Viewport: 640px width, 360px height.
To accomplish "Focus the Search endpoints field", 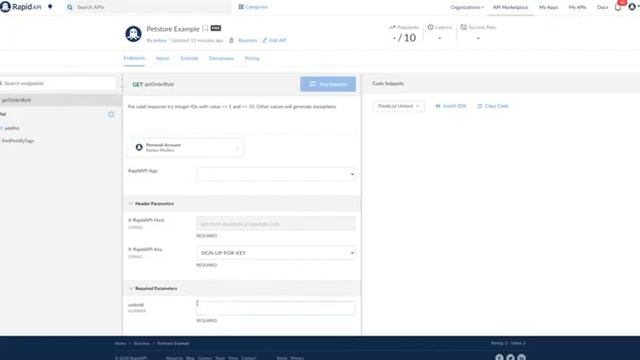I will click(58, 83).
